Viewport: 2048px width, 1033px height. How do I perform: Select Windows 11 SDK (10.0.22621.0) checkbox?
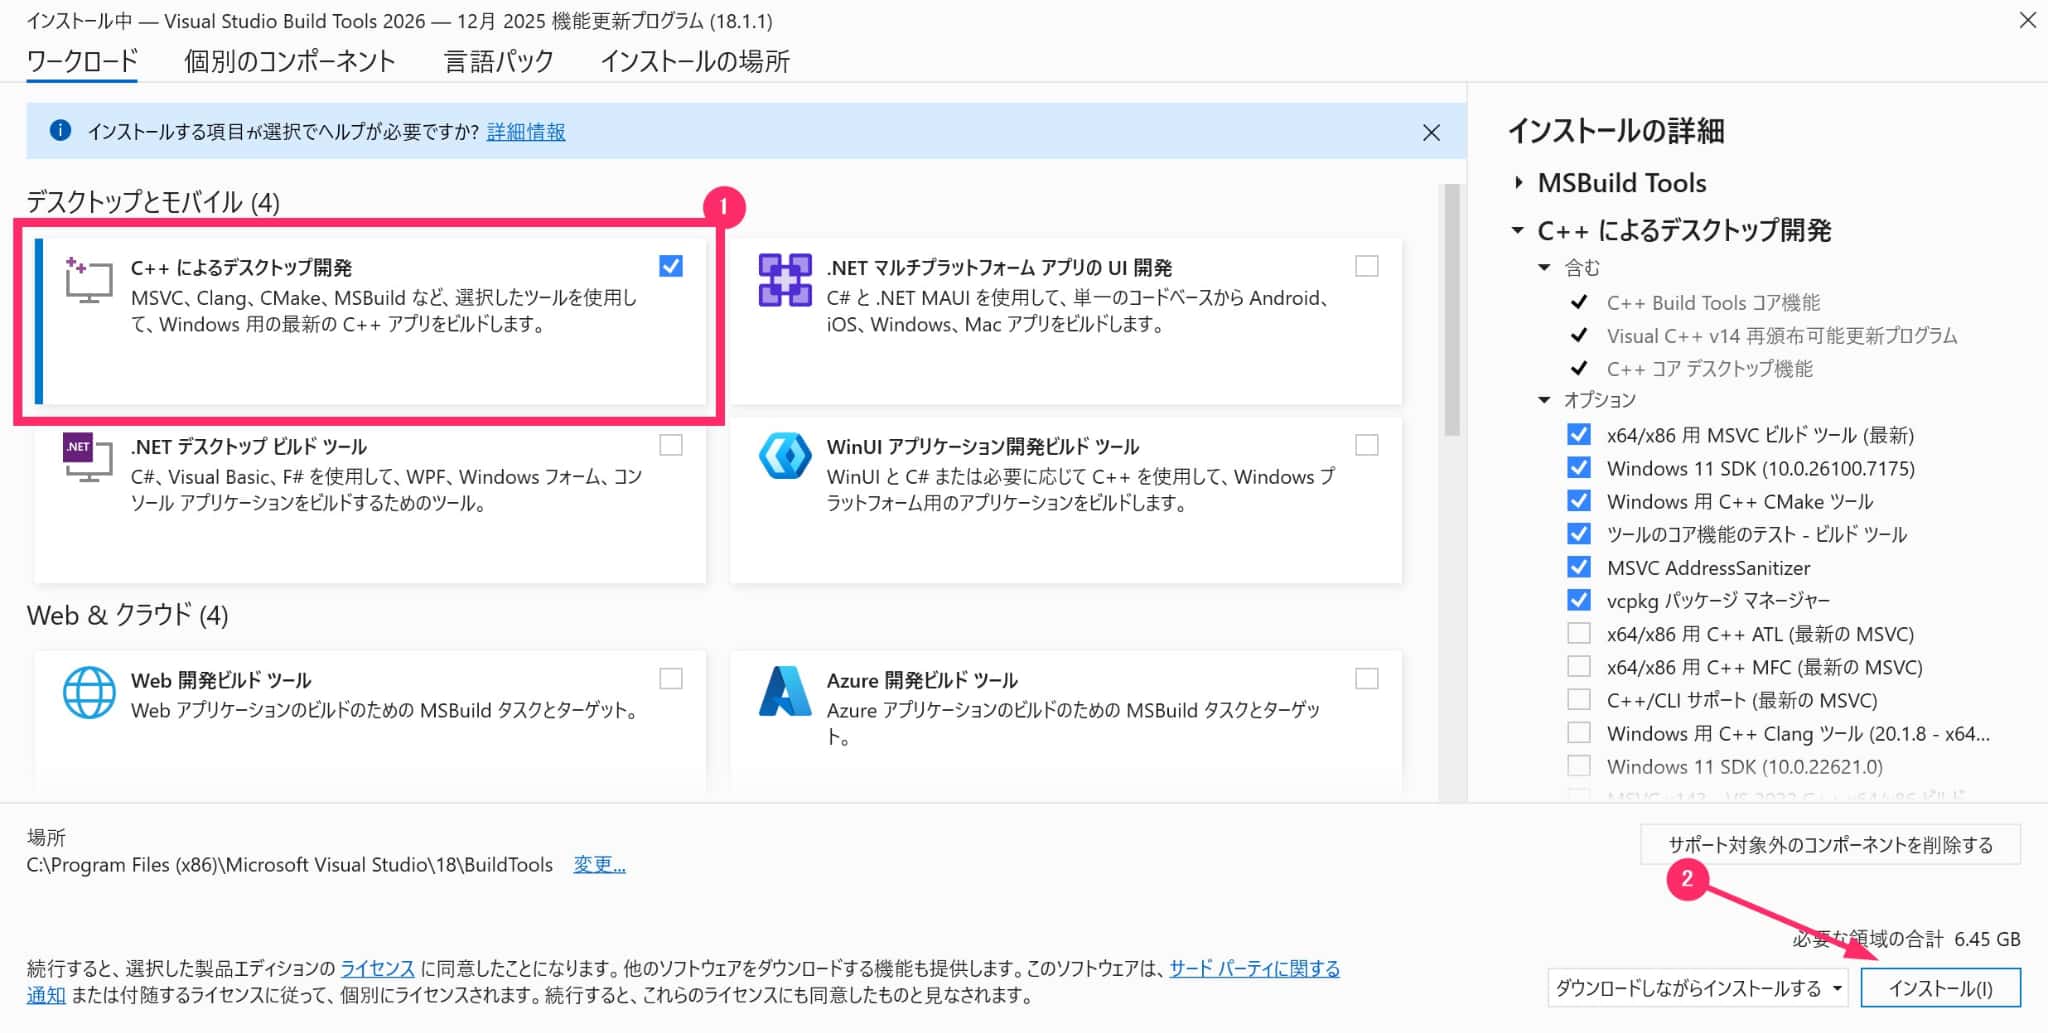pos(1578,766)
